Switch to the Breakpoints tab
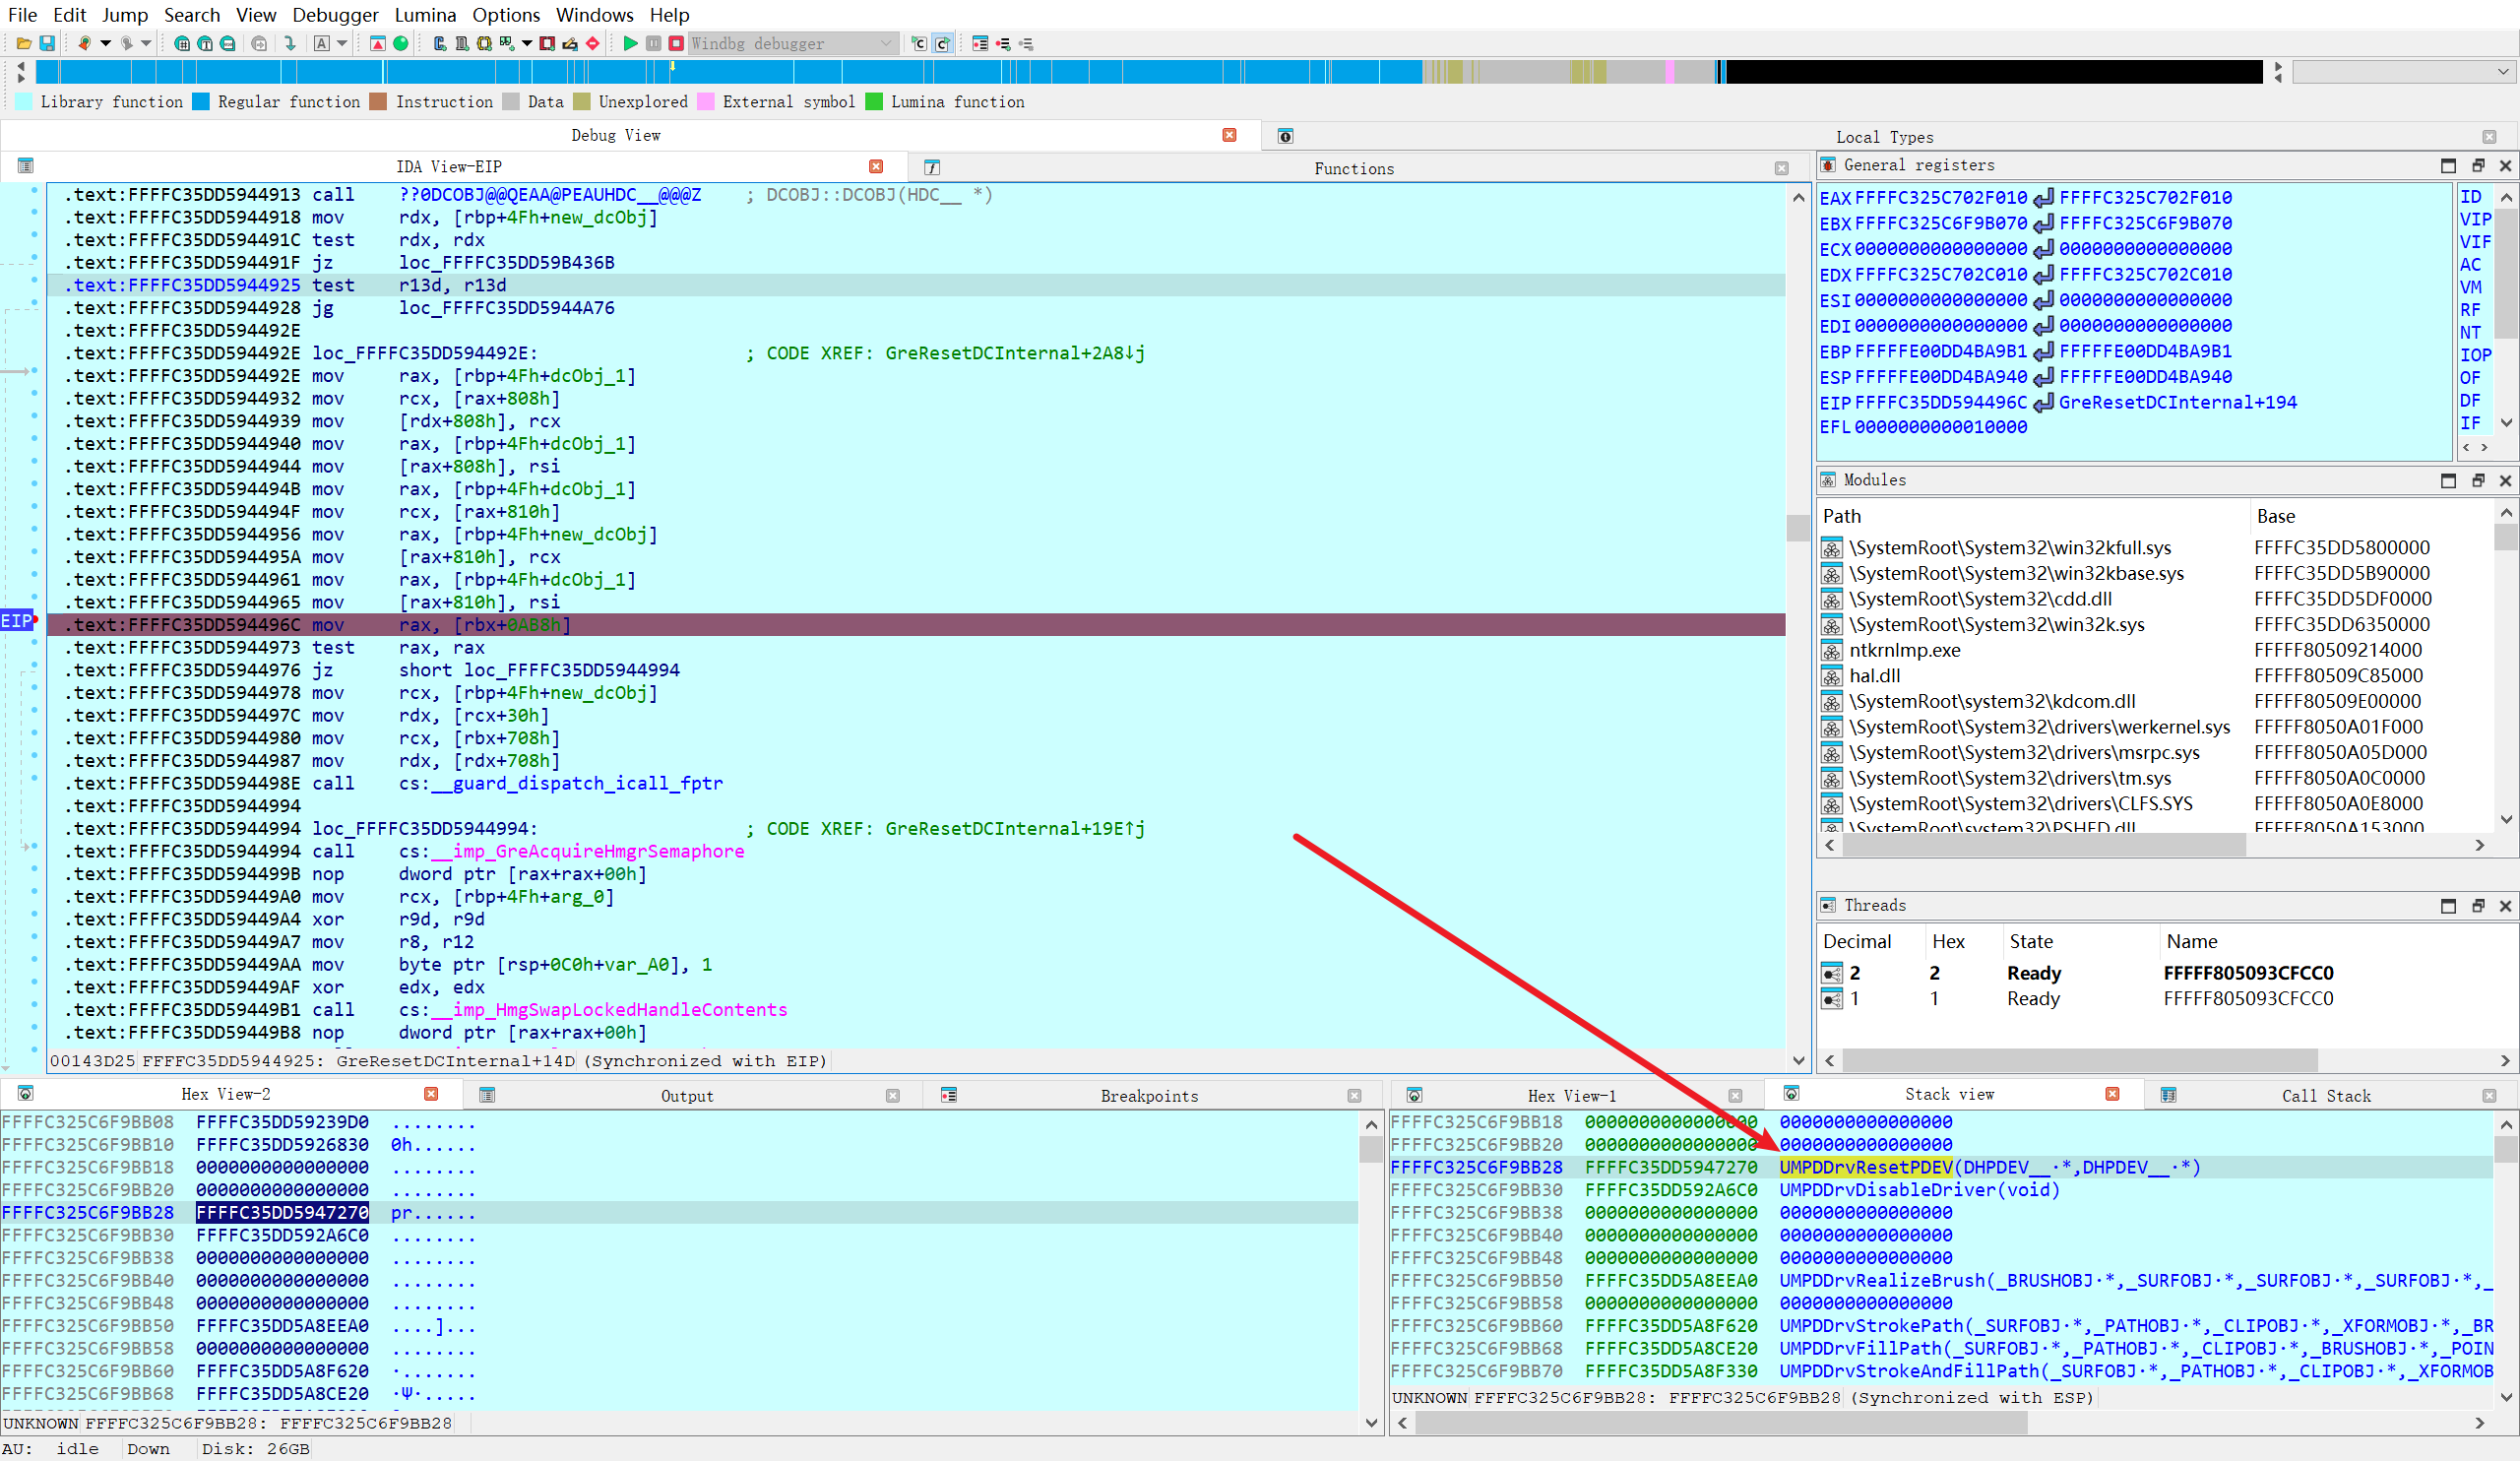 [x=1149, y=1096]
